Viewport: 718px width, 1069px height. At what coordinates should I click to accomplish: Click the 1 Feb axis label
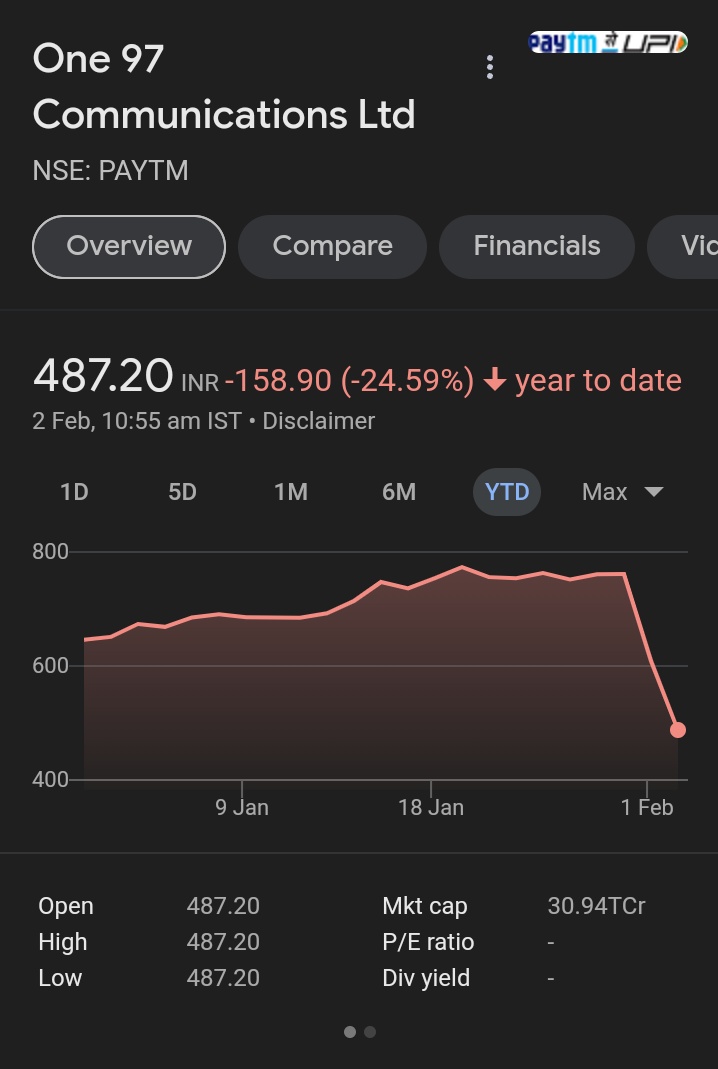[647, 808]
